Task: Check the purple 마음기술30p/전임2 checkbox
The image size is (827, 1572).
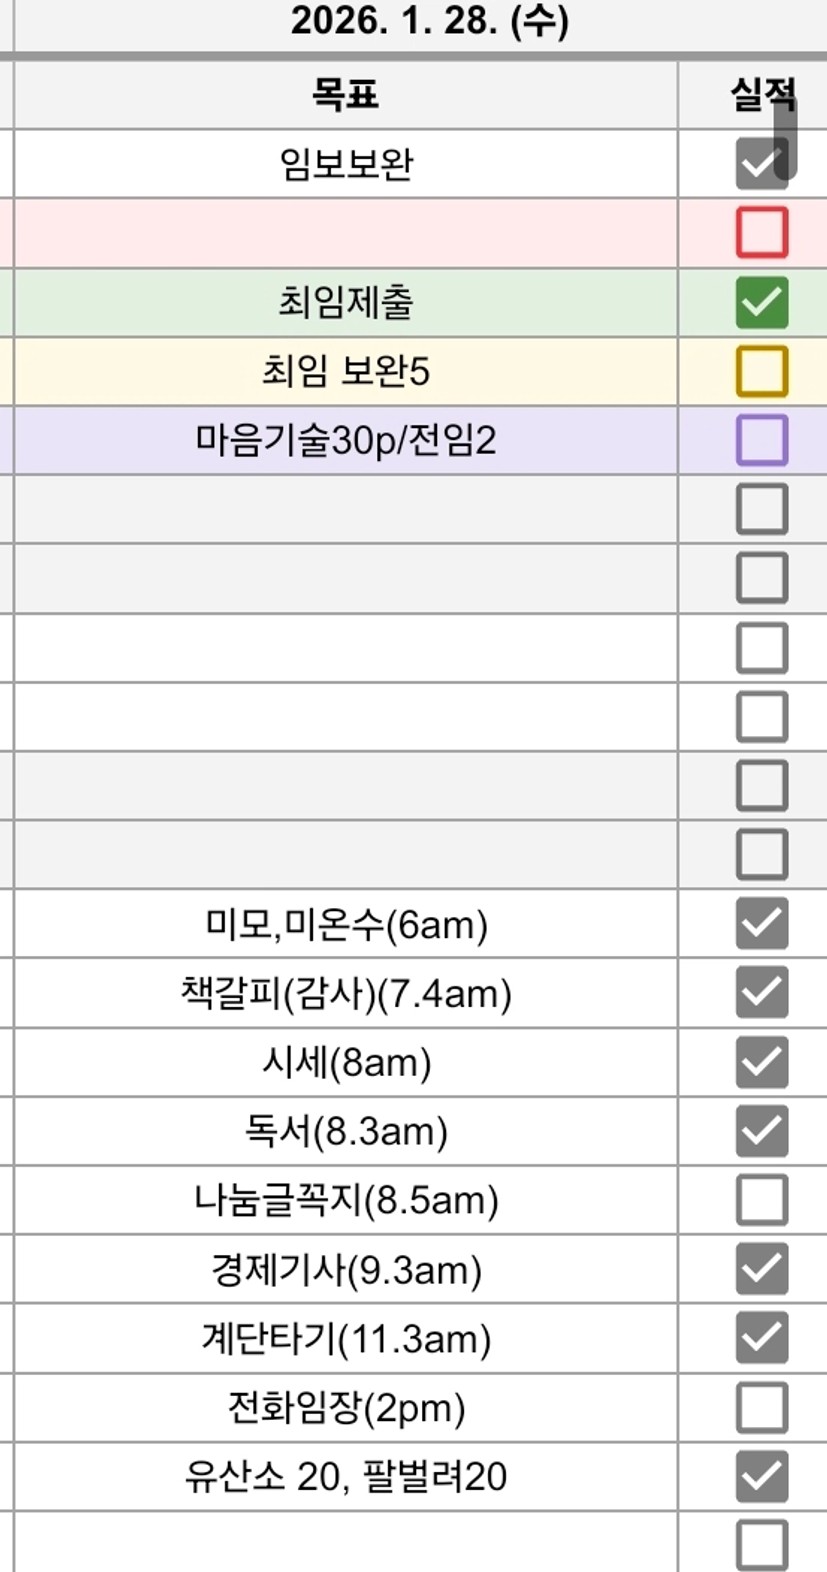Action: click(762, 440)
